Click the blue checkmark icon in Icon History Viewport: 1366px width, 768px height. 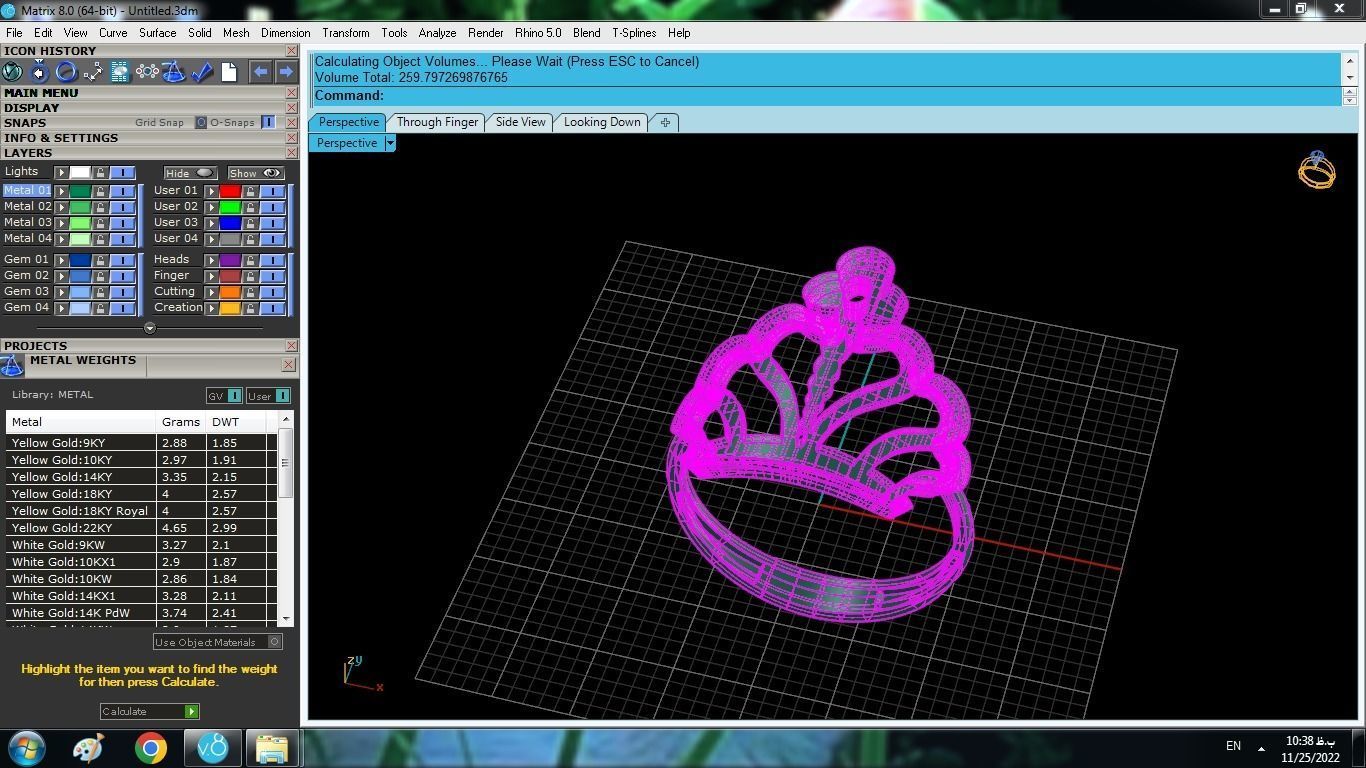(x=202, y=71)
